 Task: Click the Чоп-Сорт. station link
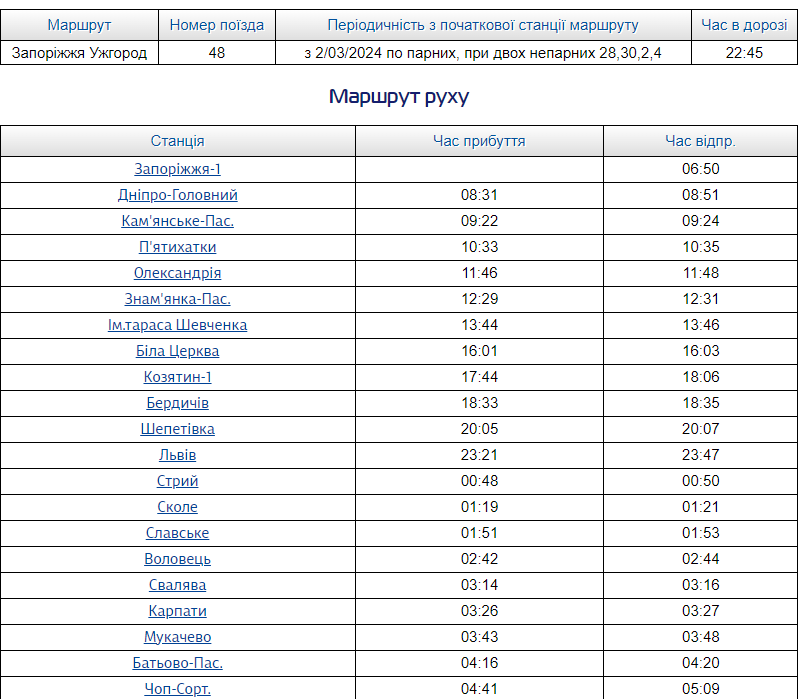point(177,689)
